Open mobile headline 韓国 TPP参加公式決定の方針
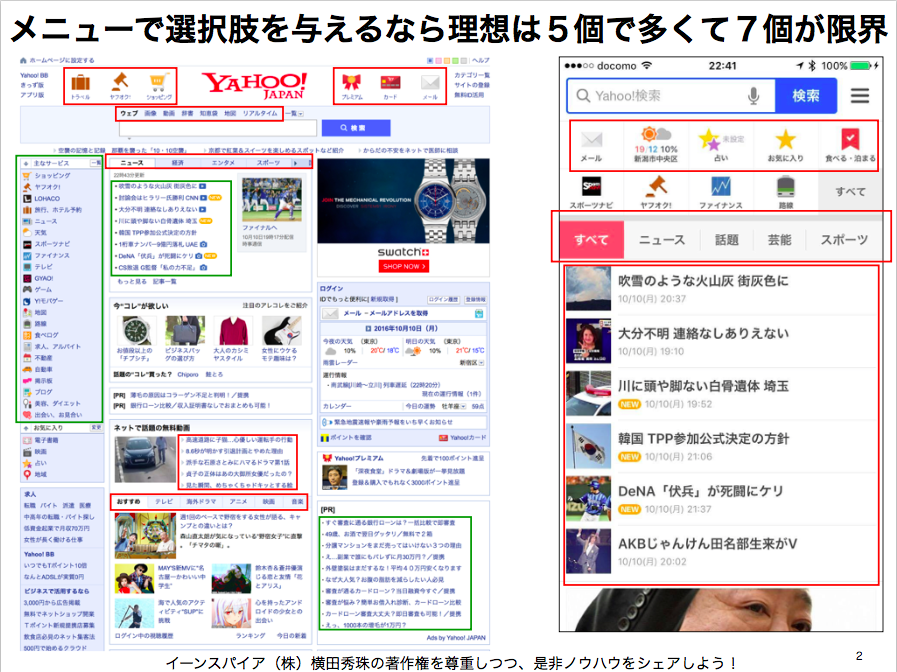 pos(703,439)
